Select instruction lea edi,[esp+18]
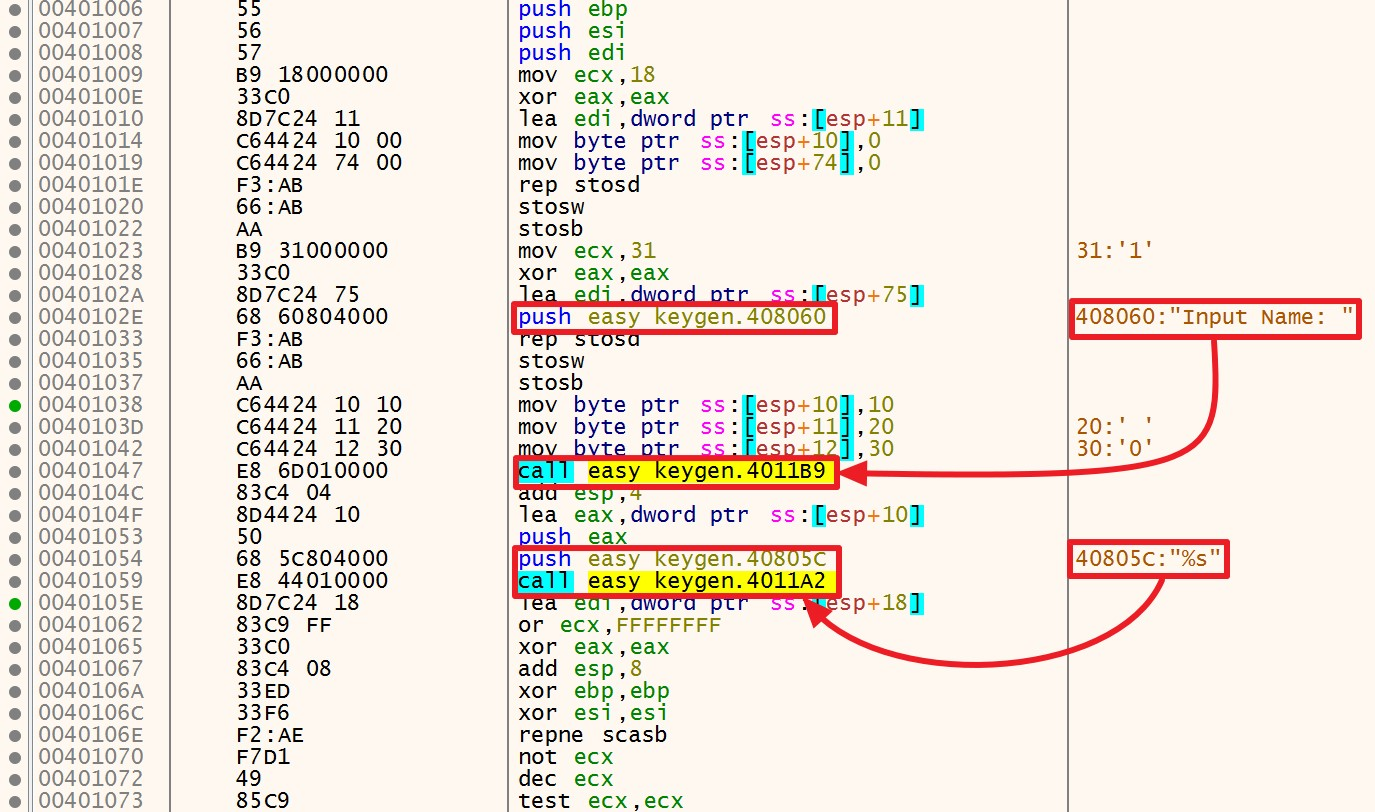This screenshot has width=1375, height=812. tap(721, 603)
